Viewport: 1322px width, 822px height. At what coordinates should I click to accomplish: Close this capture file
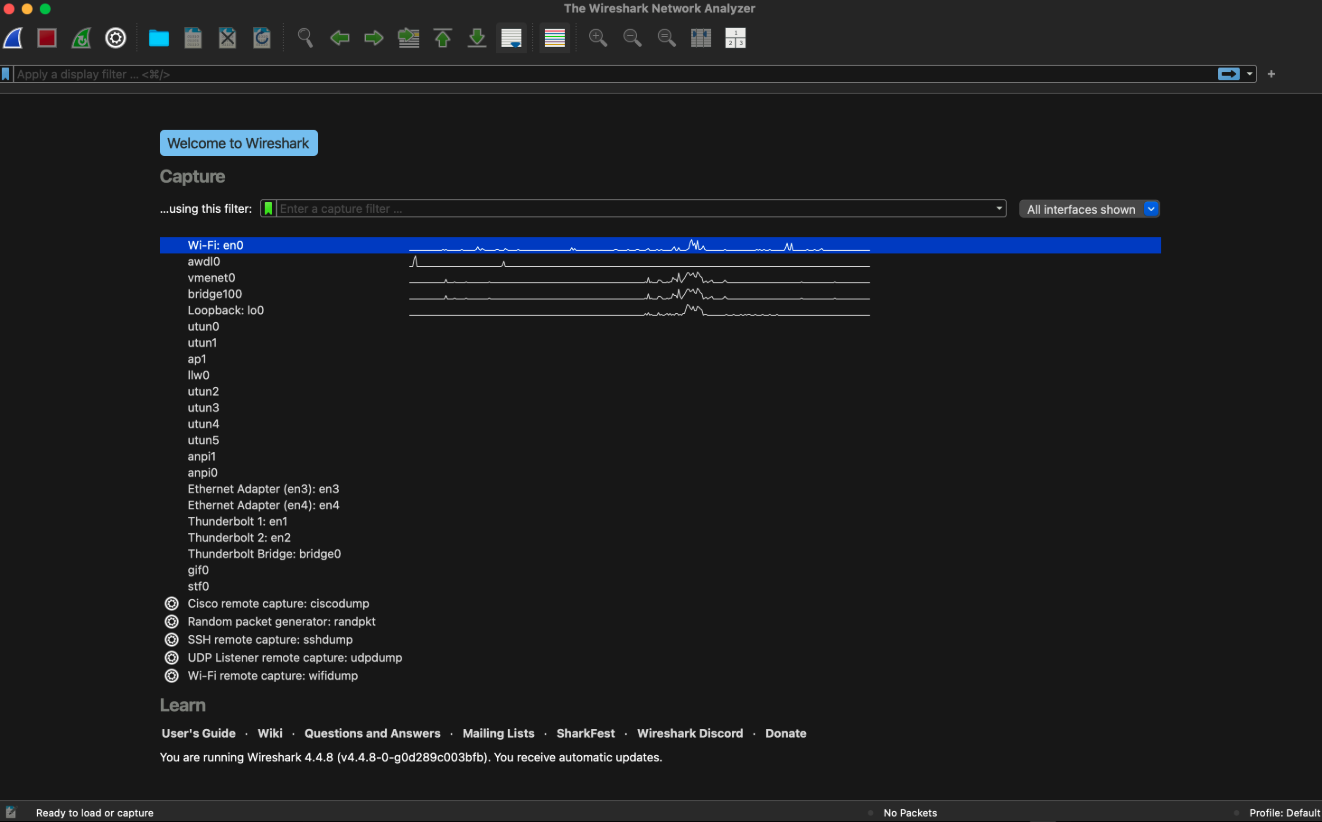tap(227, 38)
